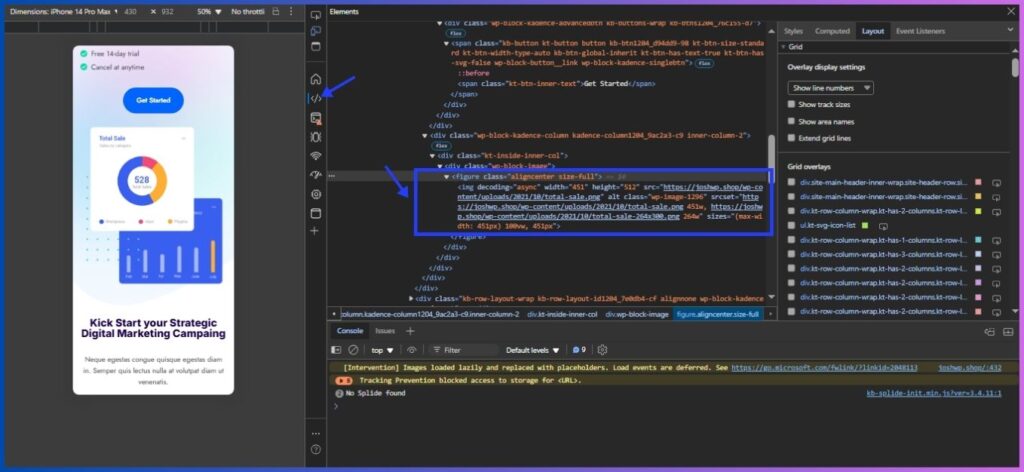The width and height of the screenshot is (1024, 472).
Task: Open the Elements tool icon in activity bar
Action: (316, 98)
